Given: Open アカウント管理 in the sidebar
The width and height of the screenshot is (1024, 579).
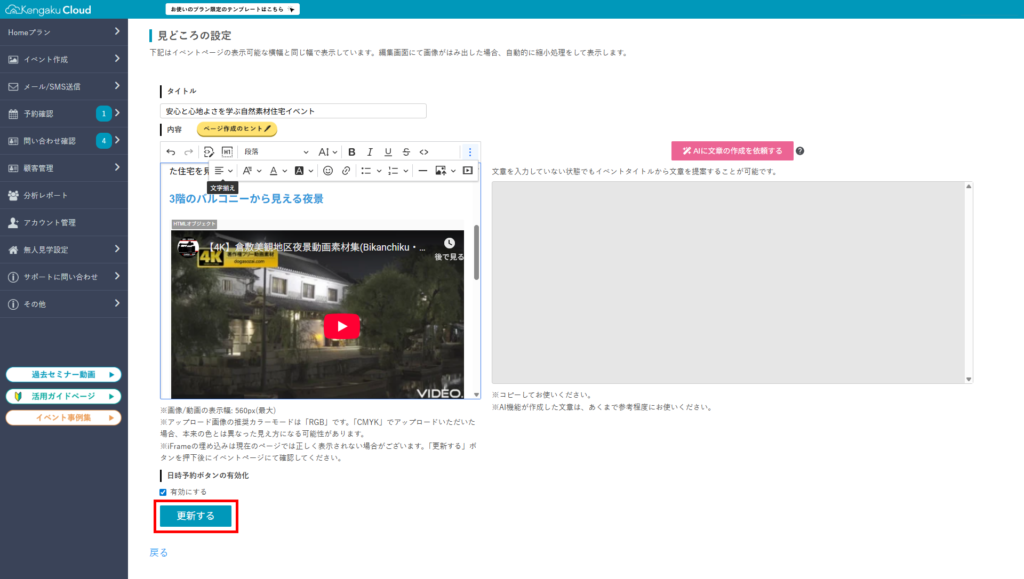Looking at the screenshot, I should pos(64,222).
